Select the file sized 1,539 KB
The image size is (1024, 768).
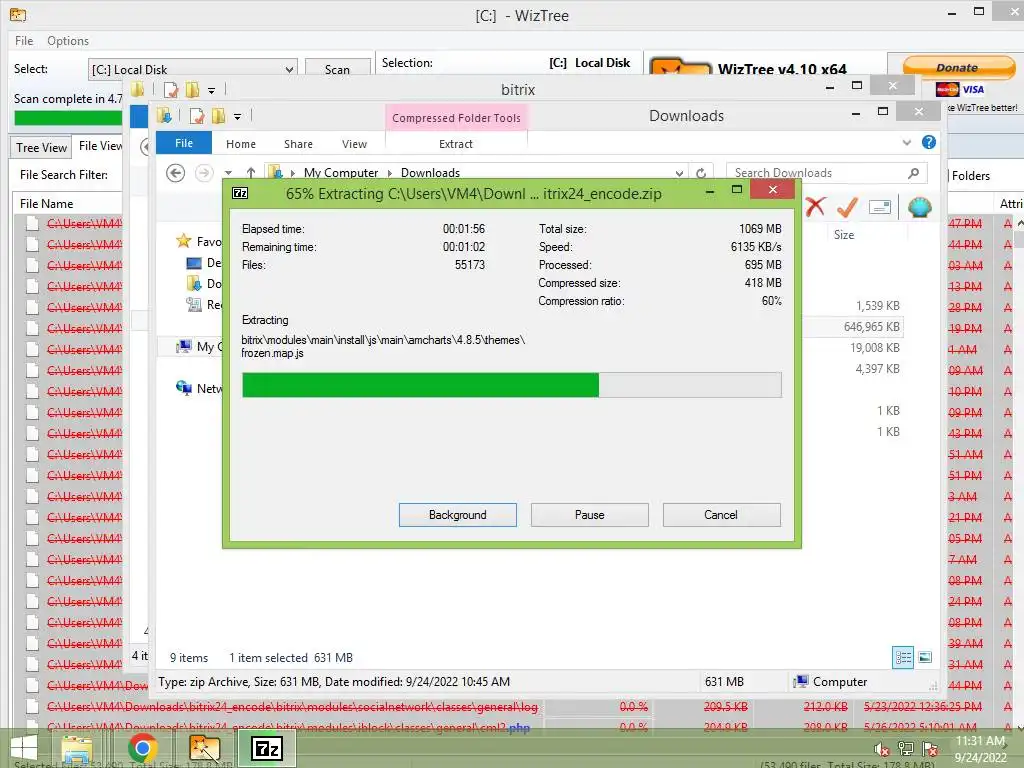coord(877,306)
